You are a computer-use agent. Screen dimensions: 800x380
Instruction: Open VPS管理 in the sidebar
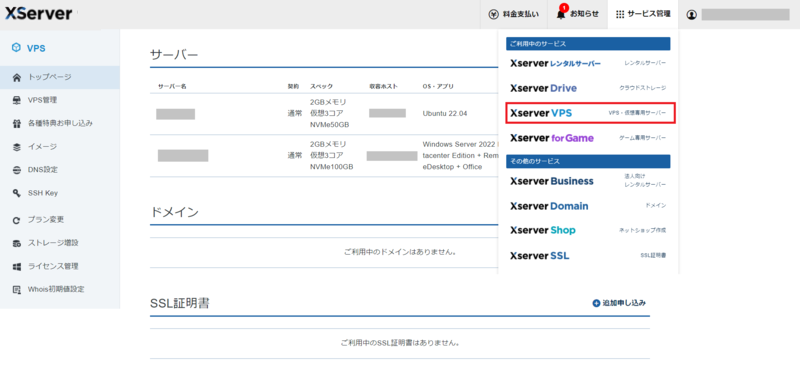pos(60,100)
